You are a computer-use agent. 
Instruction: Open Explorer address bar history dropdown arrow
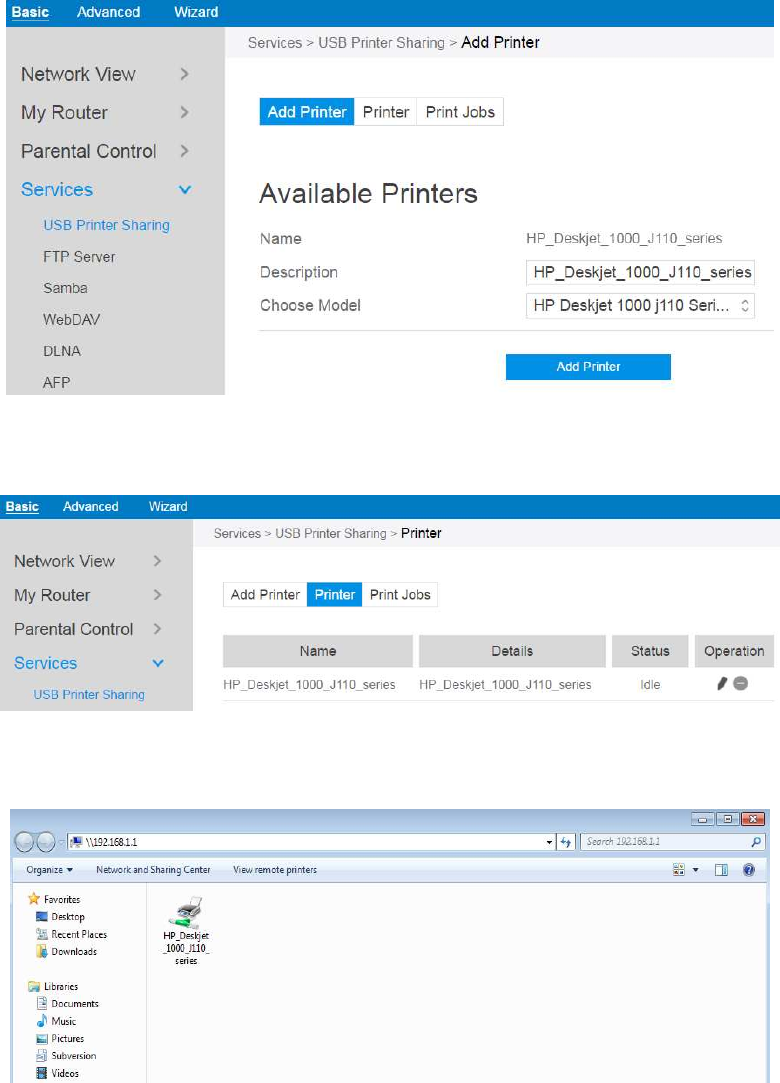point(549,842)
